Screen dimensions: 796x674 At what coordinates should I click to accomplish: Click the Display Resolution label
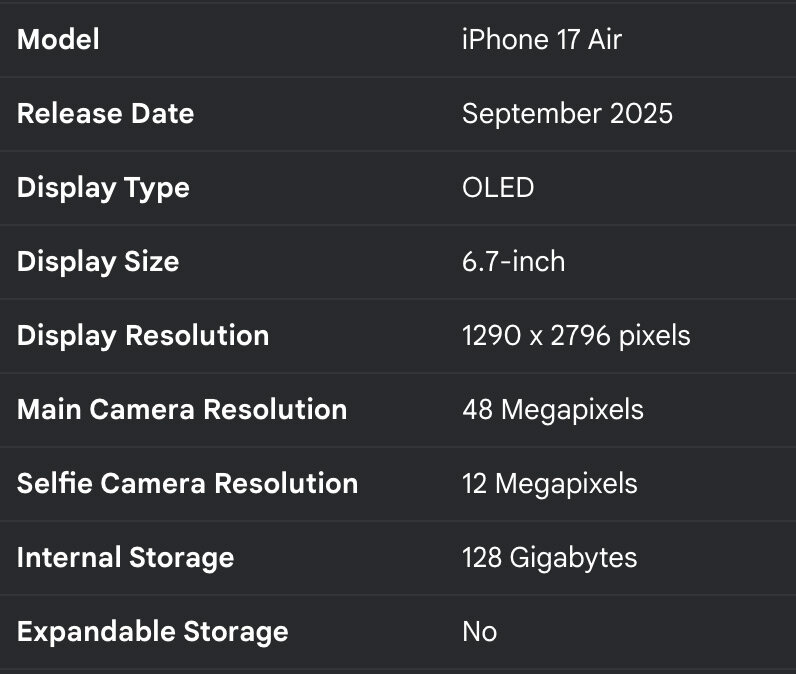coord(143,336)
